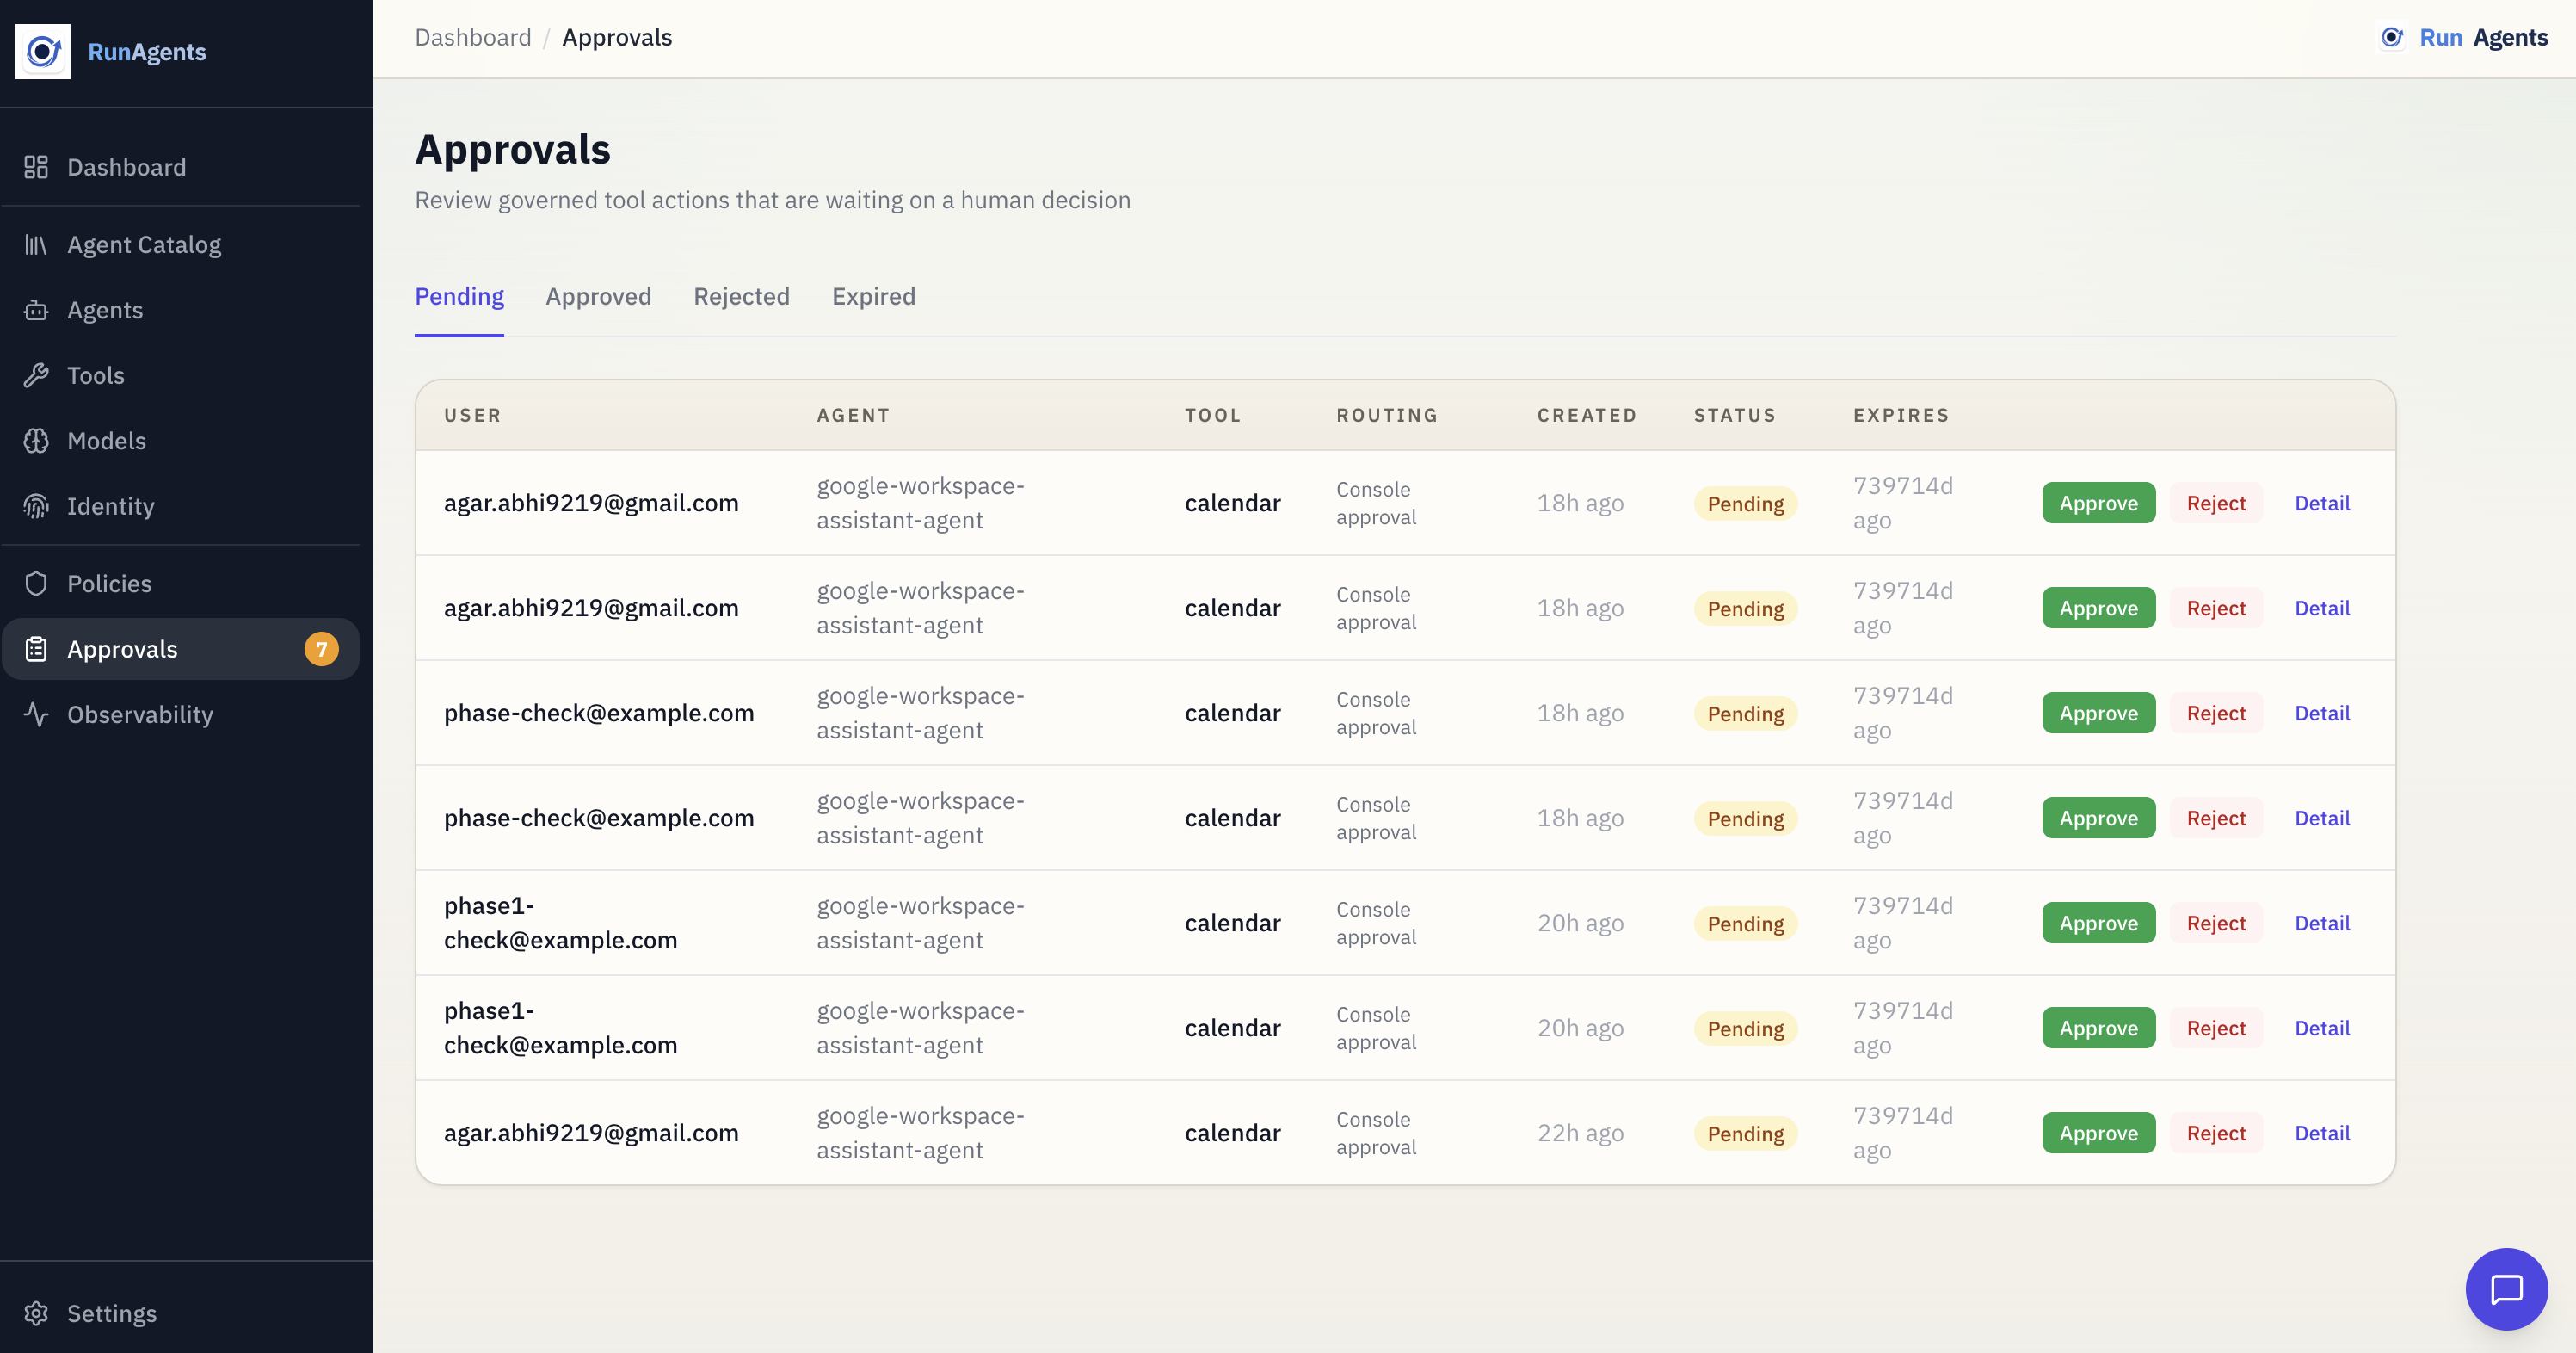Approve the first agar.abhi9219 calendar request
The width and height of the screenshot is (2576, 1353).
point(2098,503)
